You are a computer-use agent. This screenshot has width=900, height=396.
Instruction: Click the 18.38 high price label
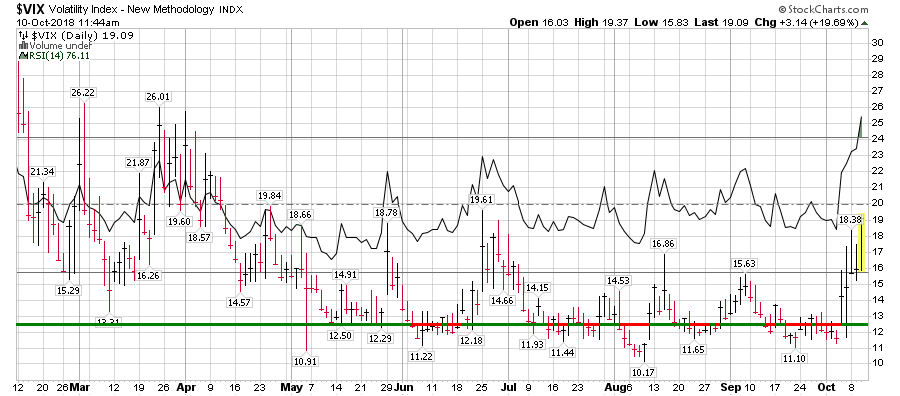[x=851, y=219]
